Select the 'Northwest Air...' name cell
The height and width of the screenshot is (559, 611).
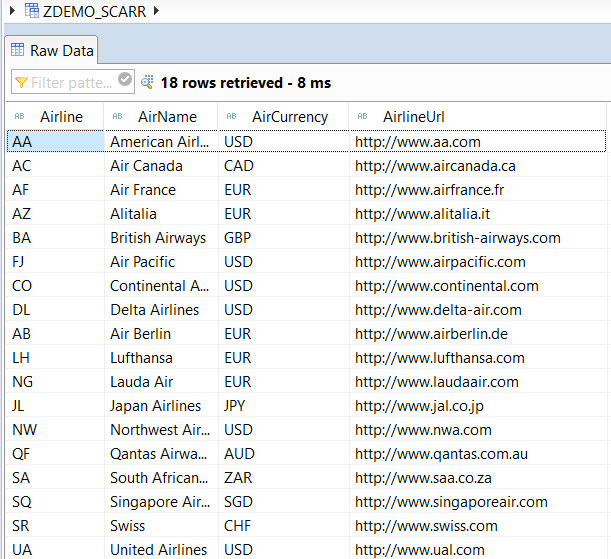point(161,430)
